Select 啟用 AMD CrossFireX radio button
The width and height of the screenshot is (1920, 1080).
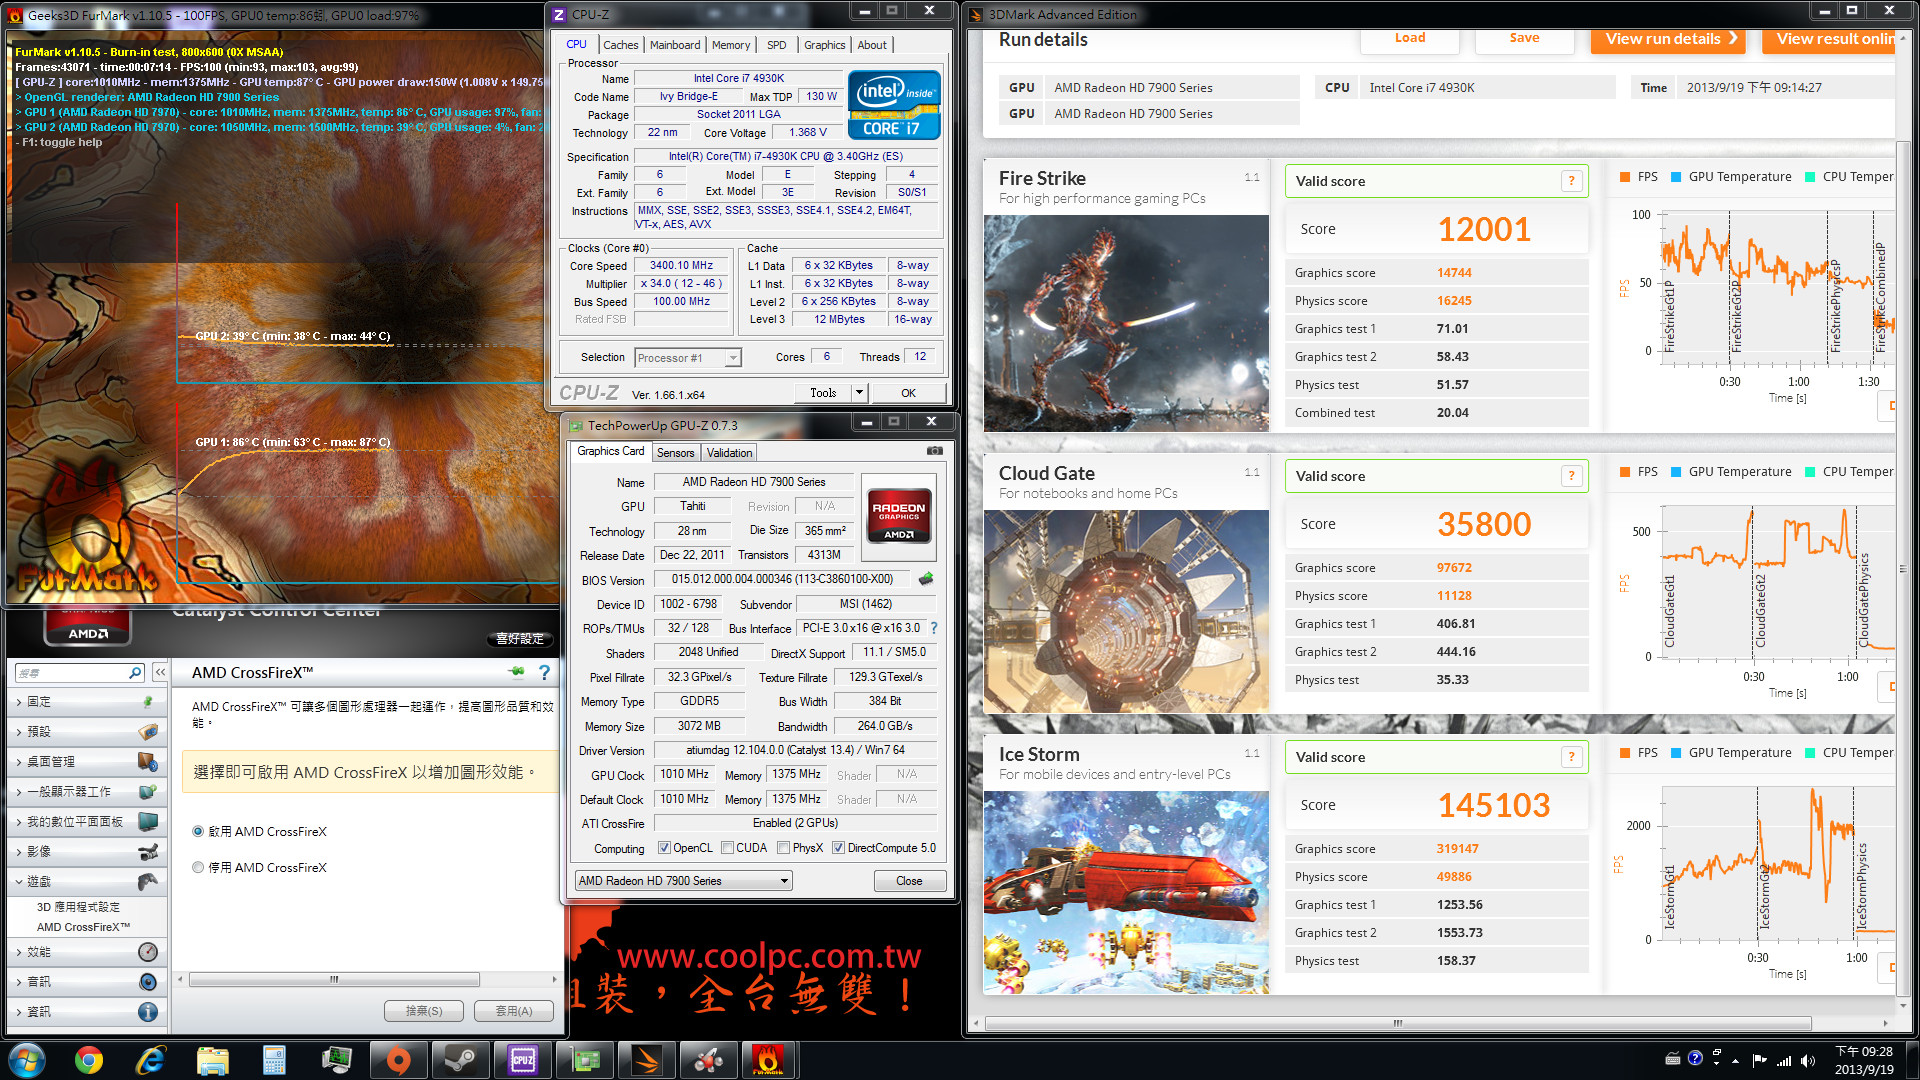pyautogui.click(x=198, y=832)
